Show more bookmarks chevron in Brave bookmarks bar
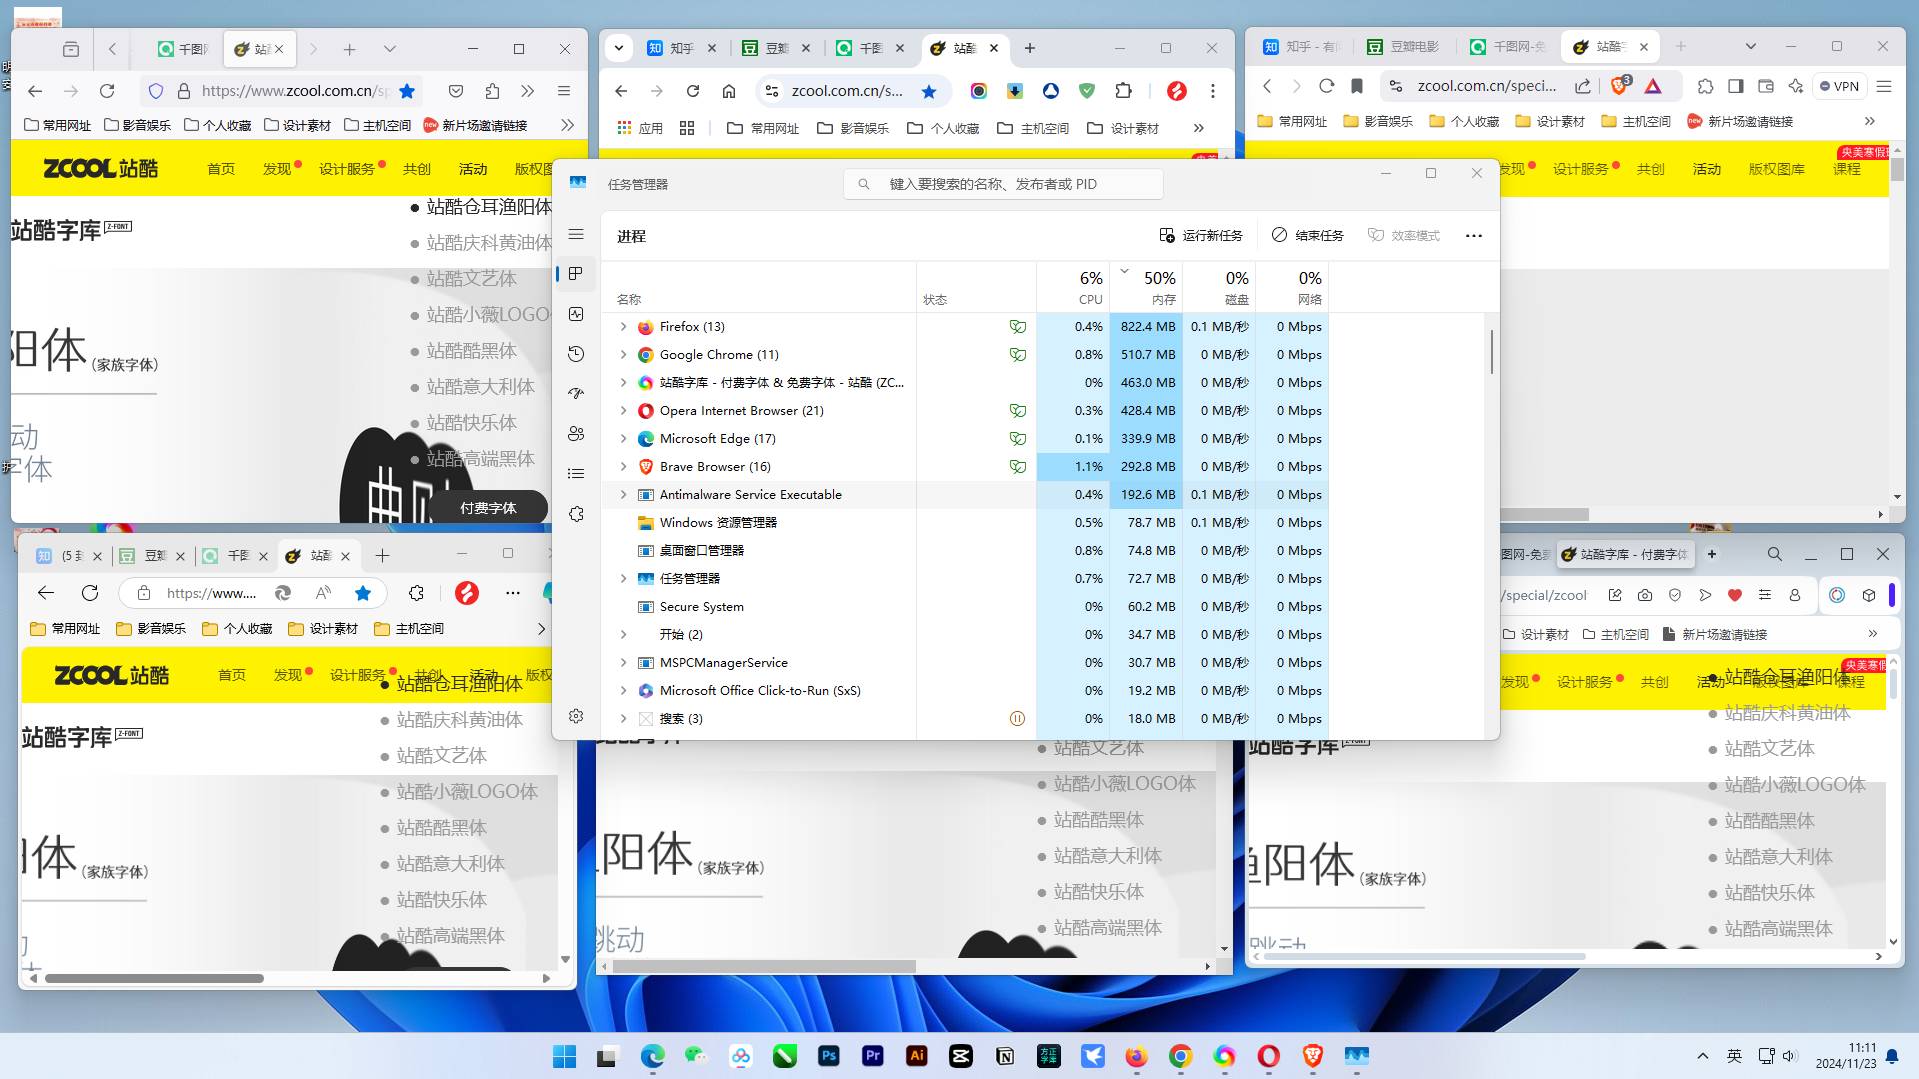 pos(1869,121)
